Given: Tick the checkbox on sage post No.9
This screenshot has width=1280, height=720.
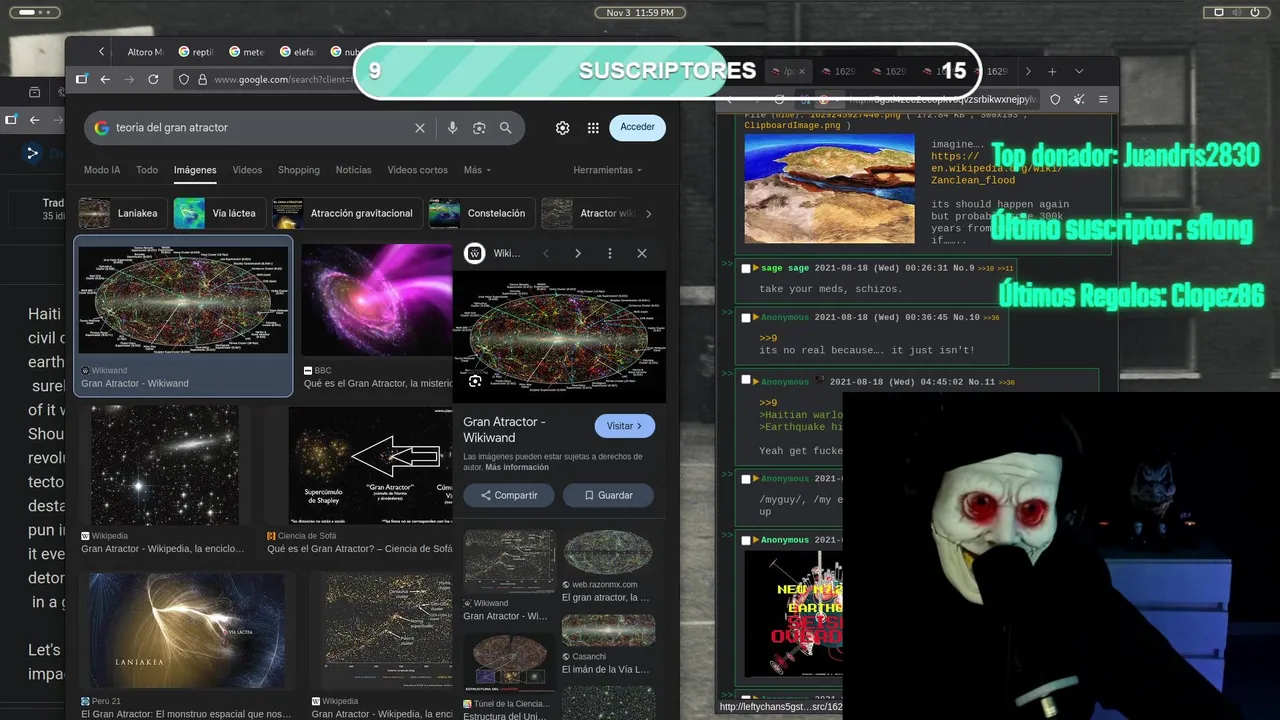Looking at the screenshot, I should 746,268.
